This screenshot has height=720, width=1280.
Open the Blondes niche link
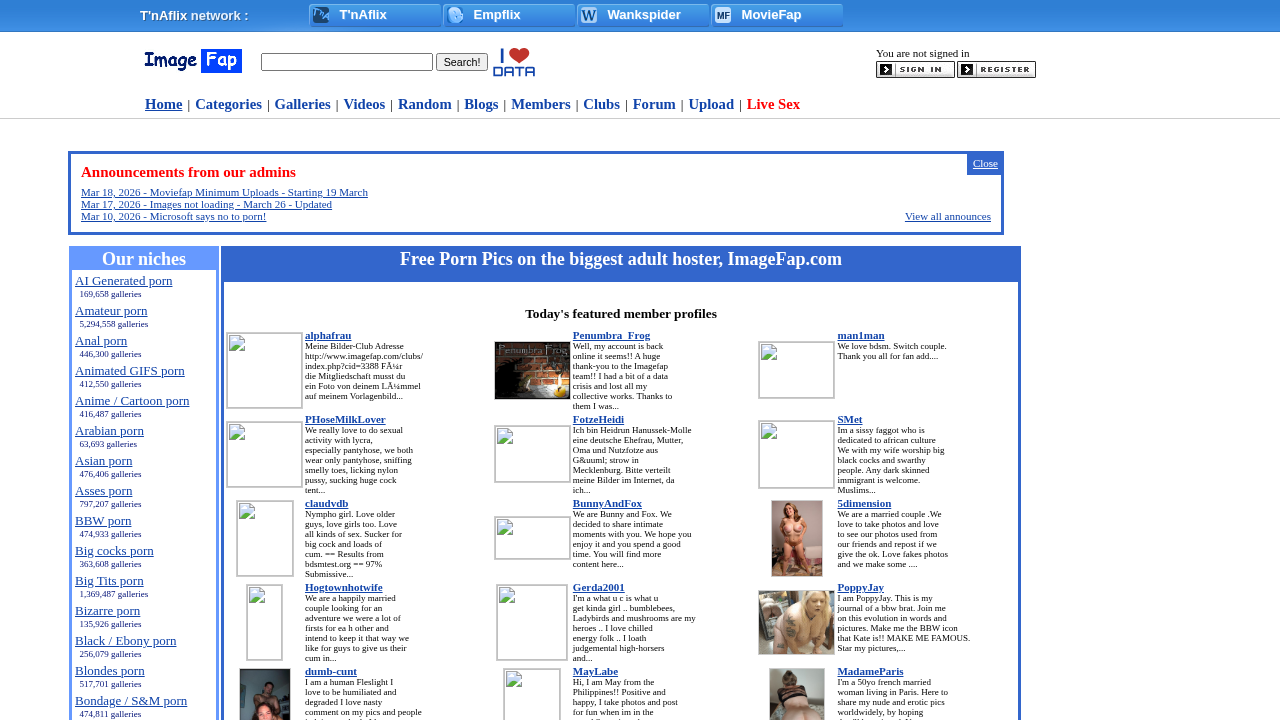click(110, 671)
